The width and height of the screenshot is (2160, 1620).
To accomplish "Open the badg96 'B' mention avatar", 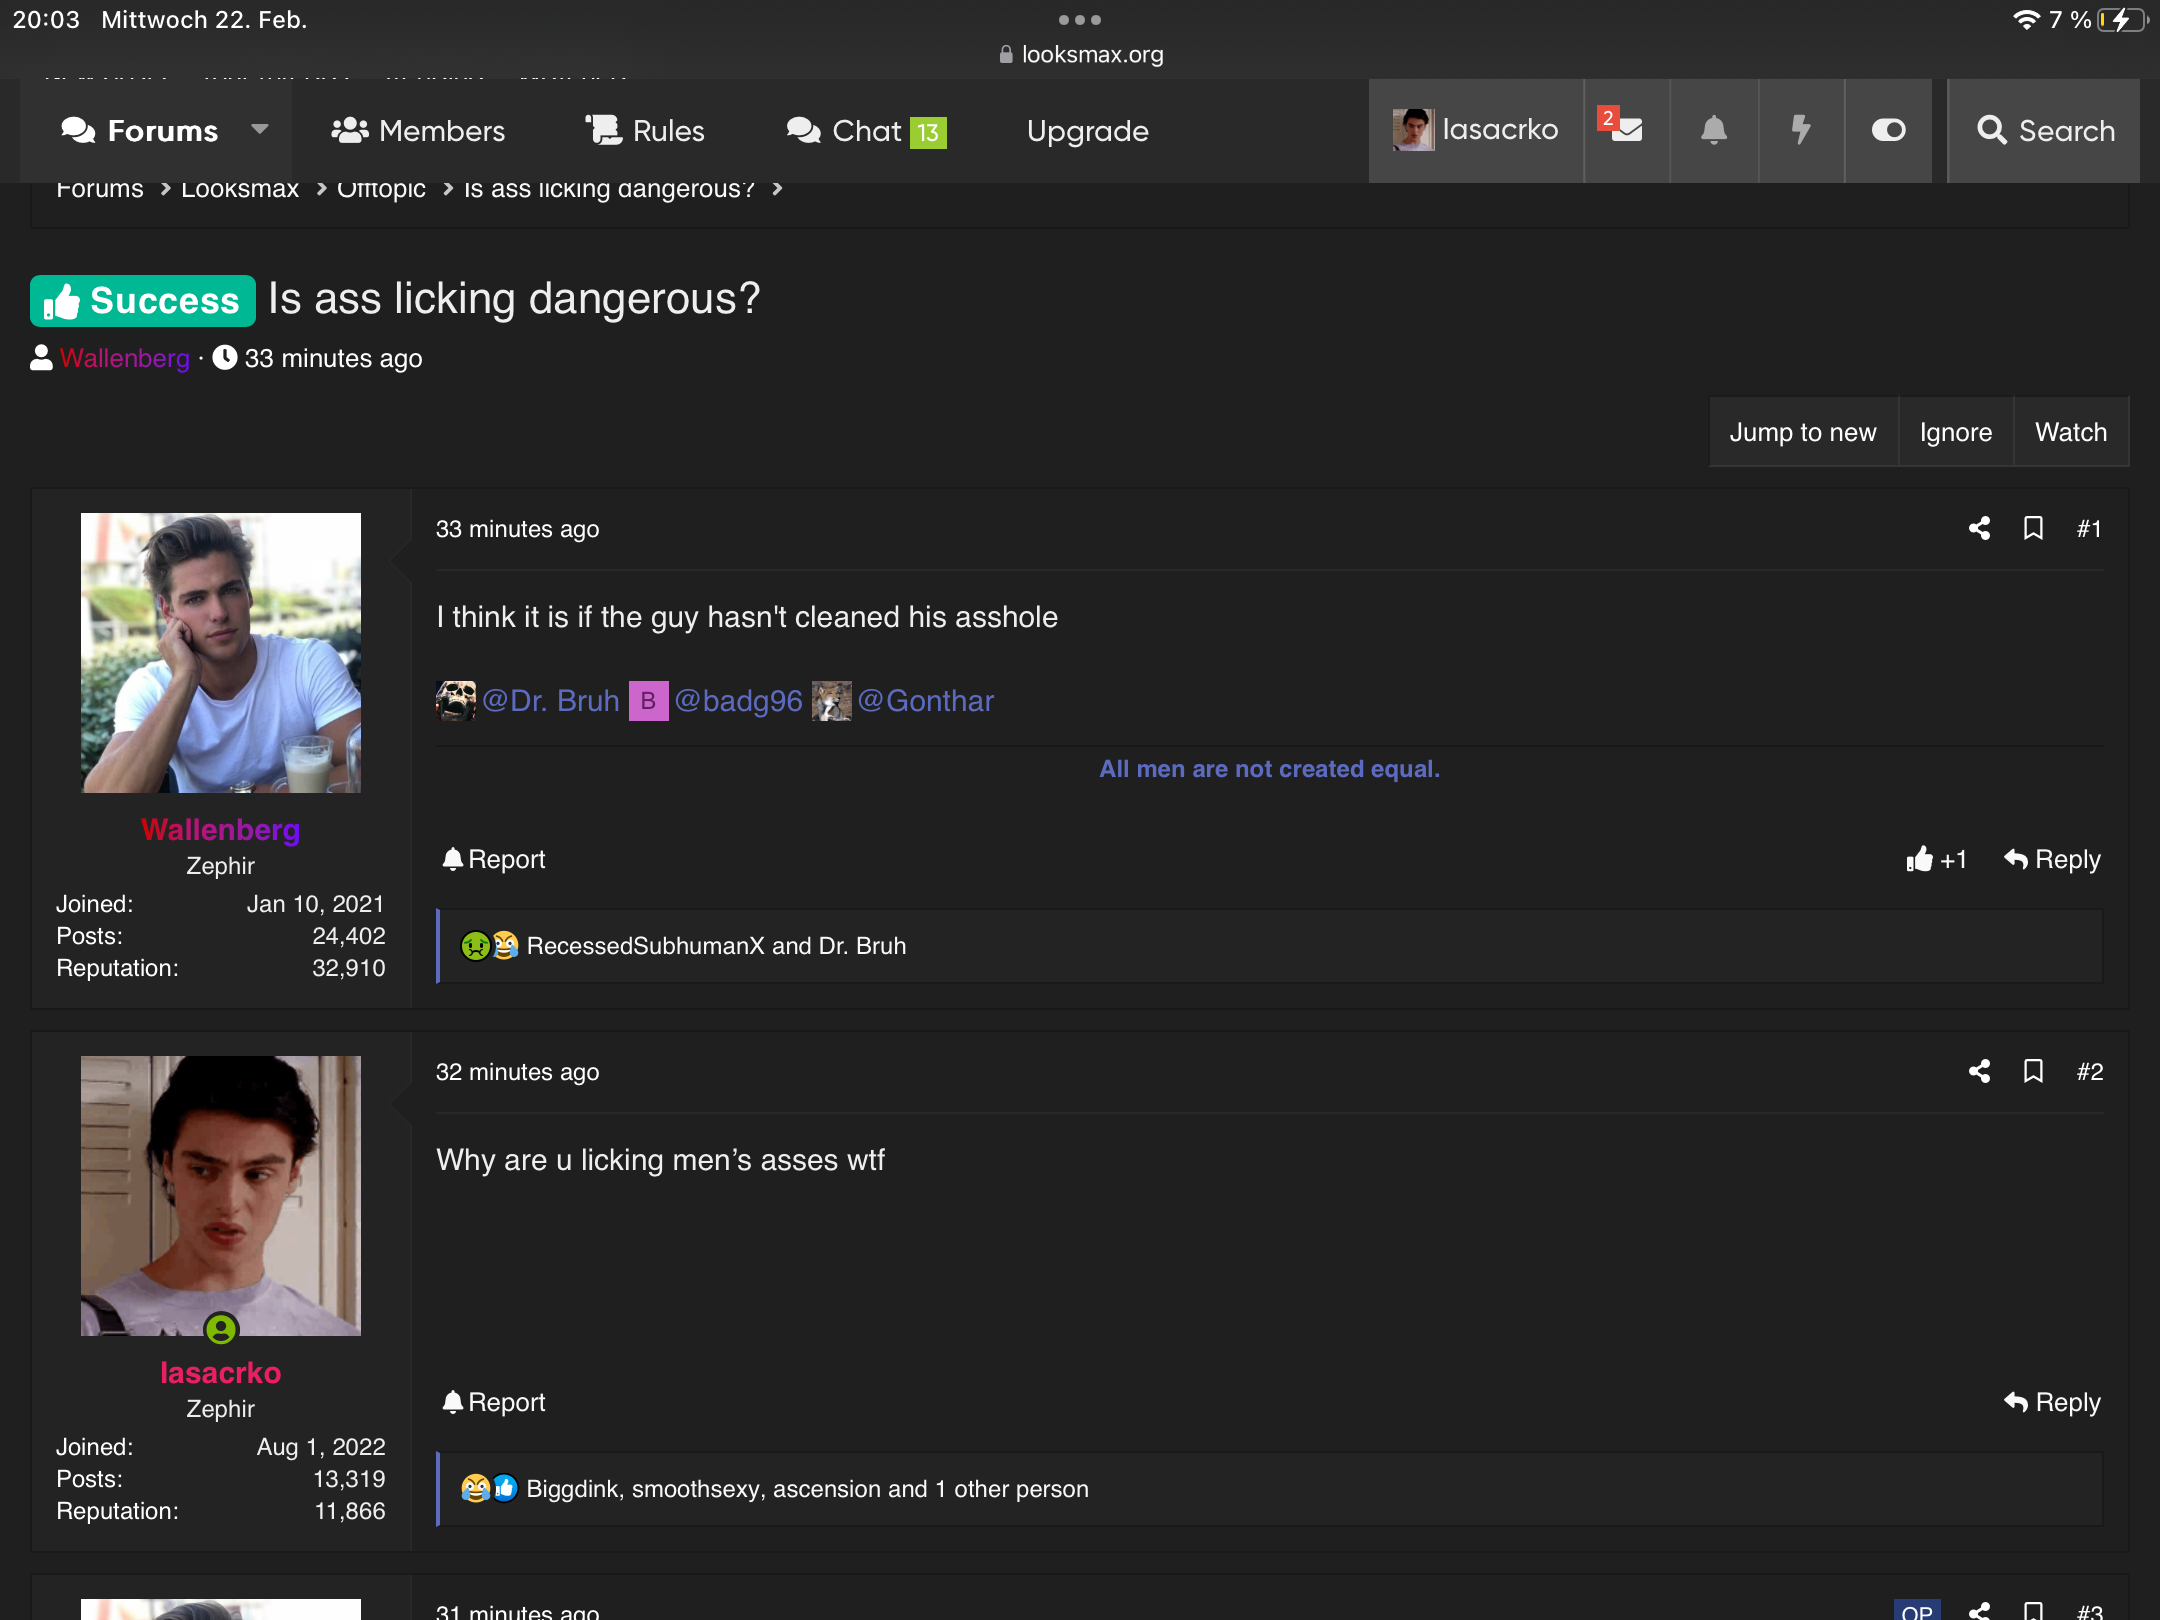I will coord(648,701).
